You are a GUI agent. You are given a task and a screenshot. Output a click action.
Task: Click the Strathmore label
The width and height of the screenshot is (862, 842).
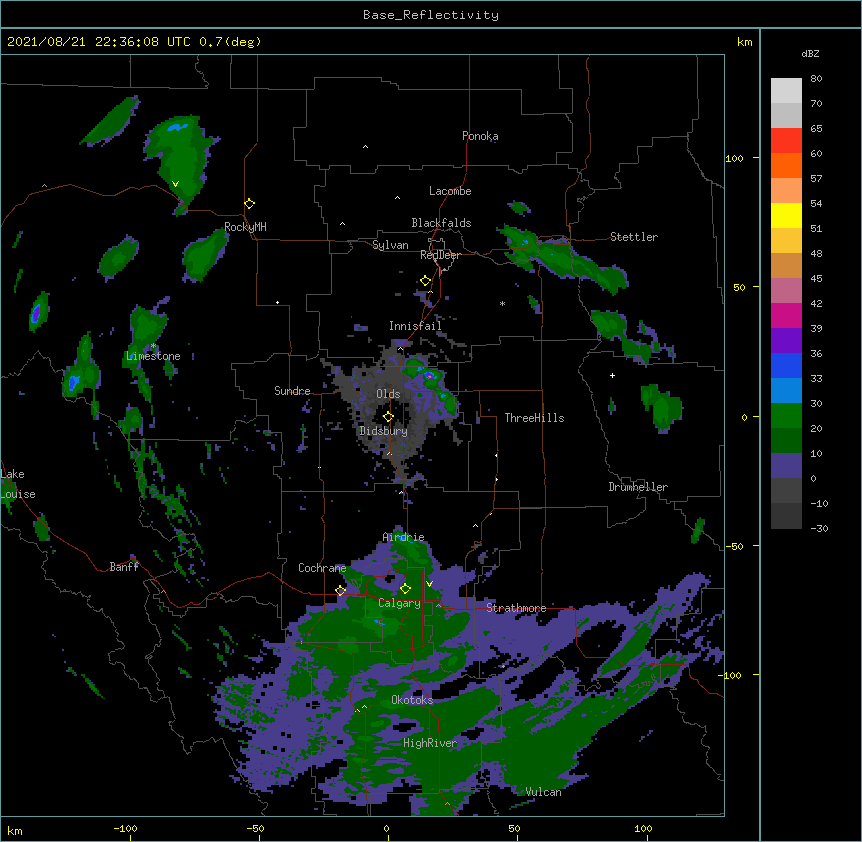[516, 608]
